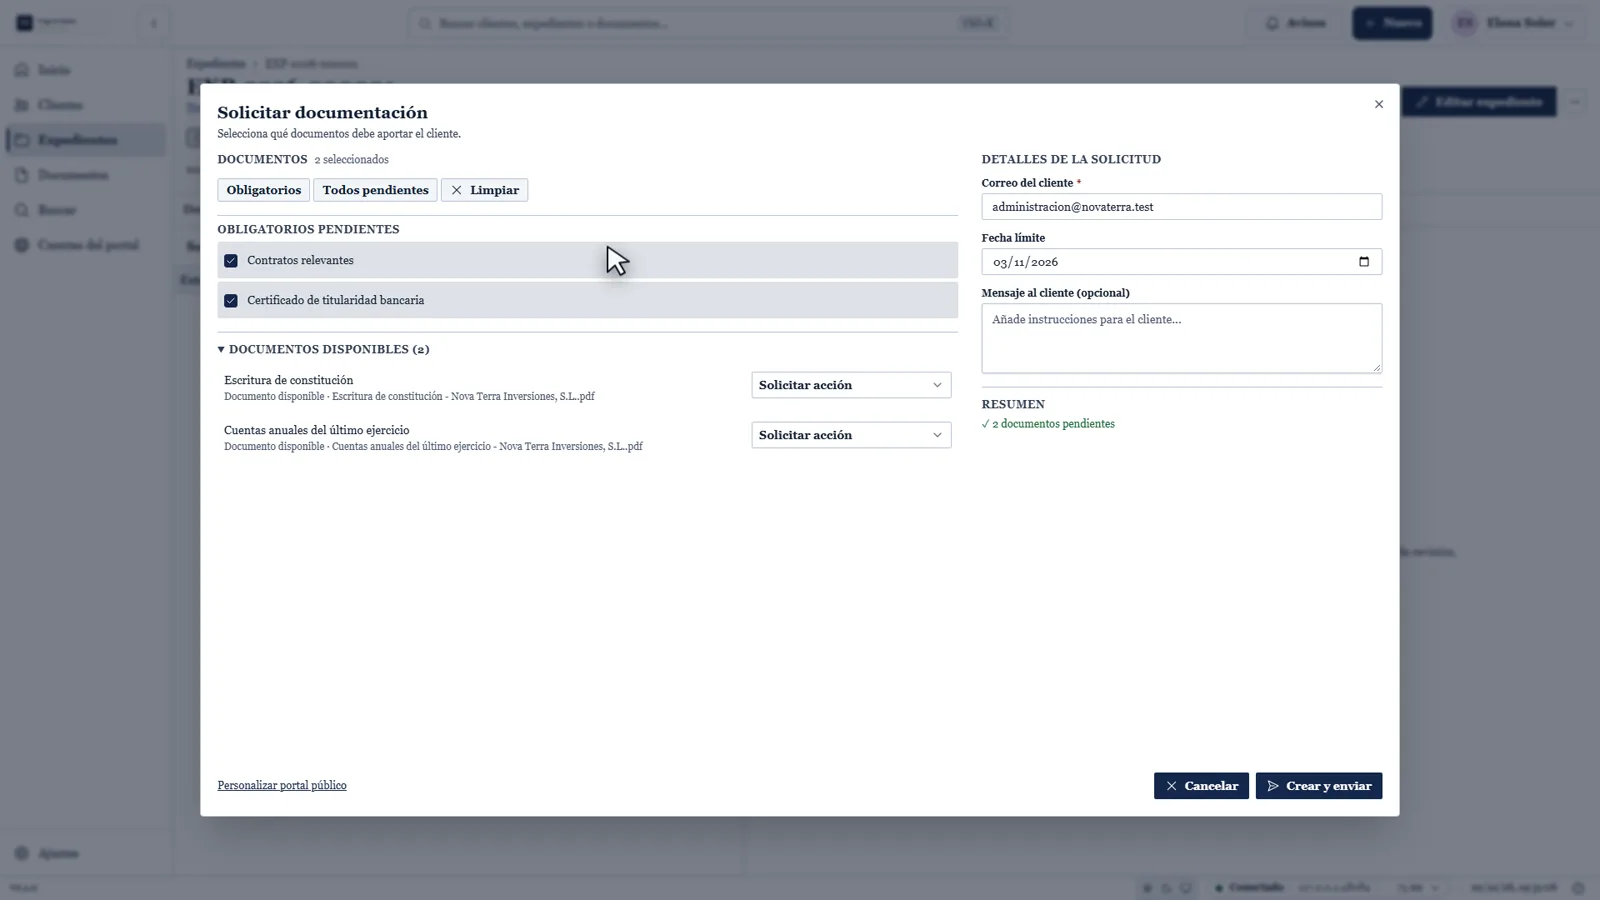The image size is (1600, 900).
Task: Uncheck Certificado de titularidad bancaria checkbox
Action: [x=231, y=300]
